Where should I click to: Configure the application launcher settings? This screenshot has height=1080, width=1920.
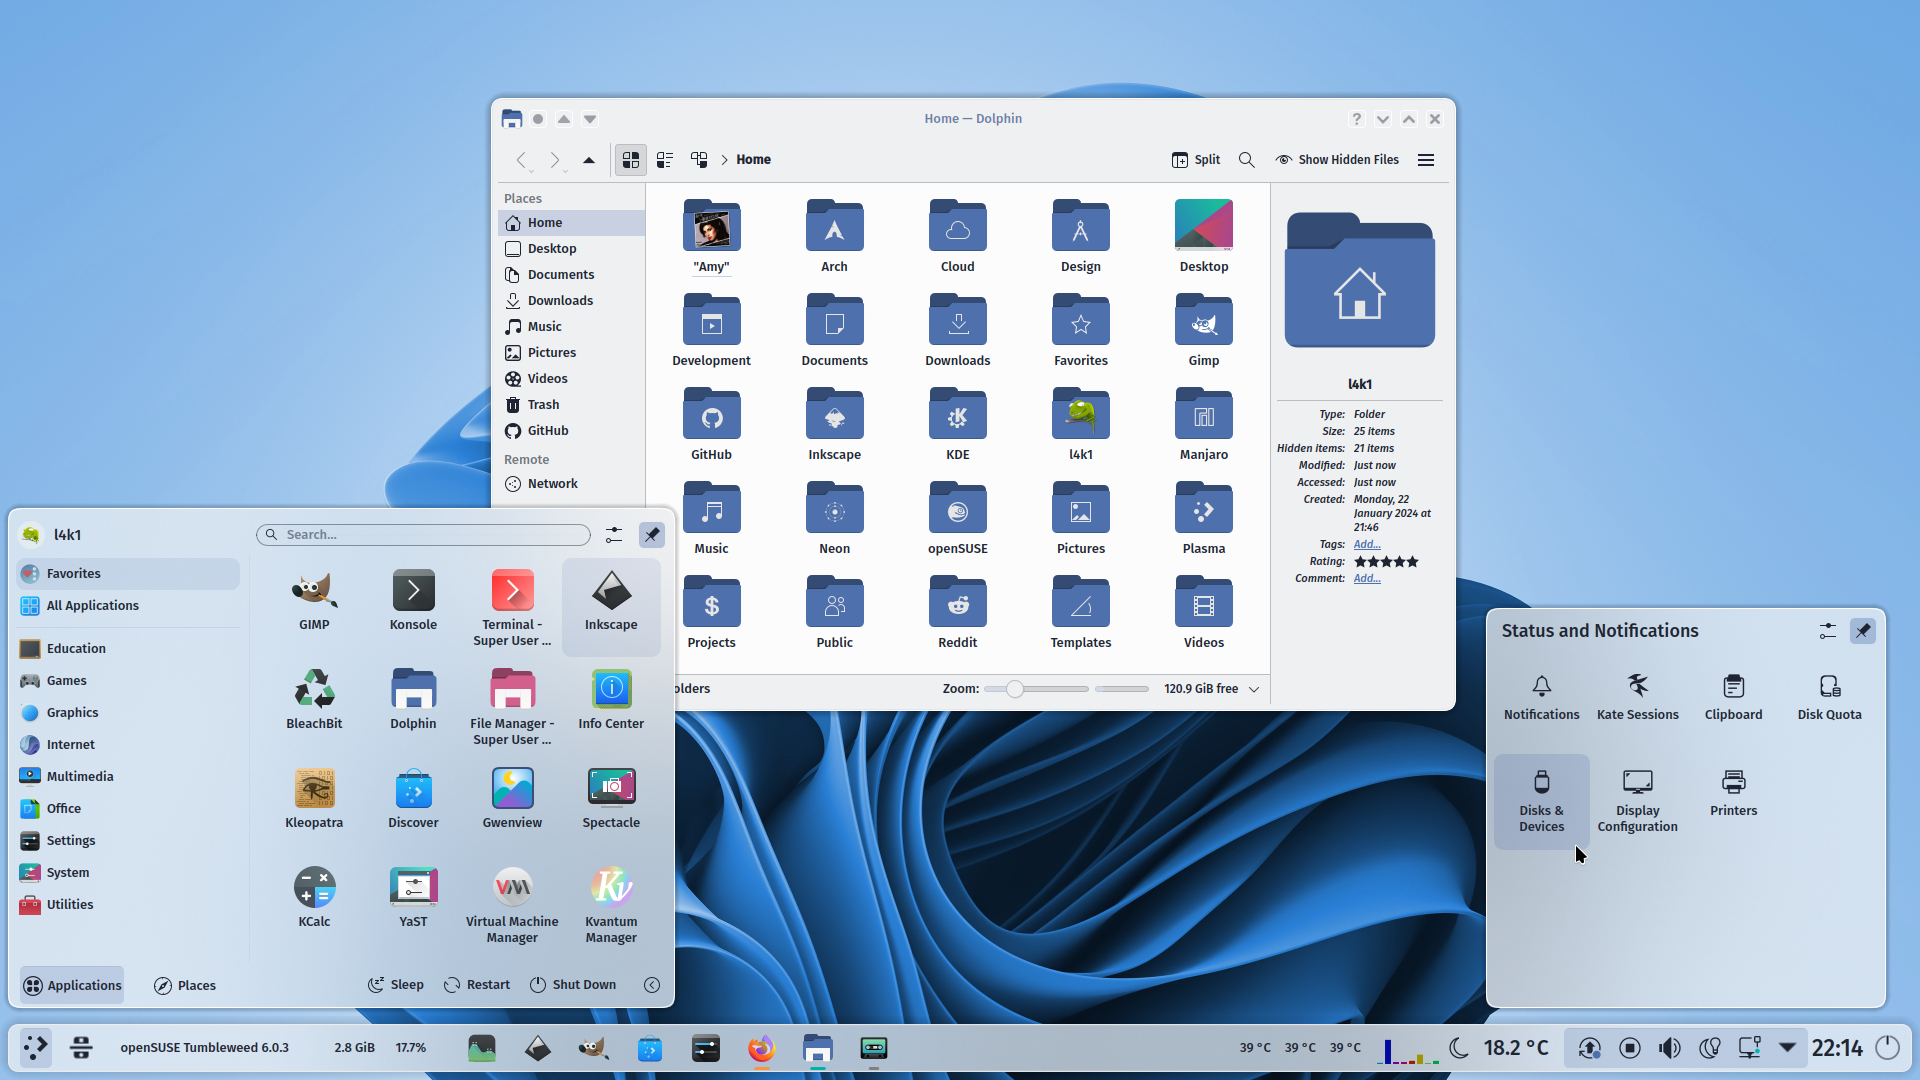(x=613, y=535)
